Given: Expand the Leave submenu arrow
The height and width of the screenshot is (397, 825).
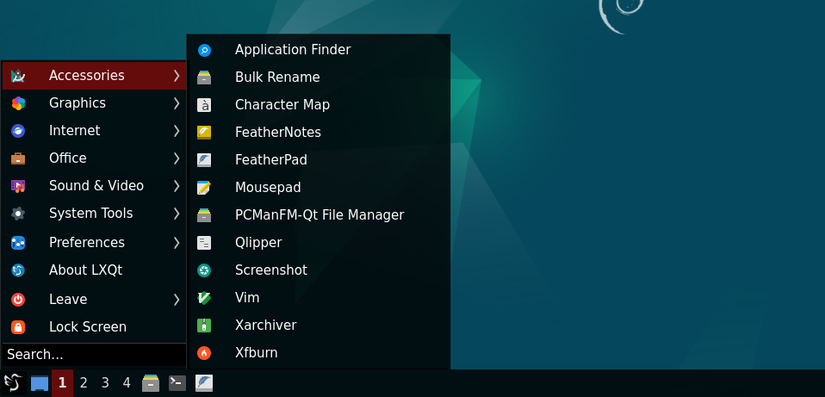Looking at the screenshot, I should [x=177, y=299].
